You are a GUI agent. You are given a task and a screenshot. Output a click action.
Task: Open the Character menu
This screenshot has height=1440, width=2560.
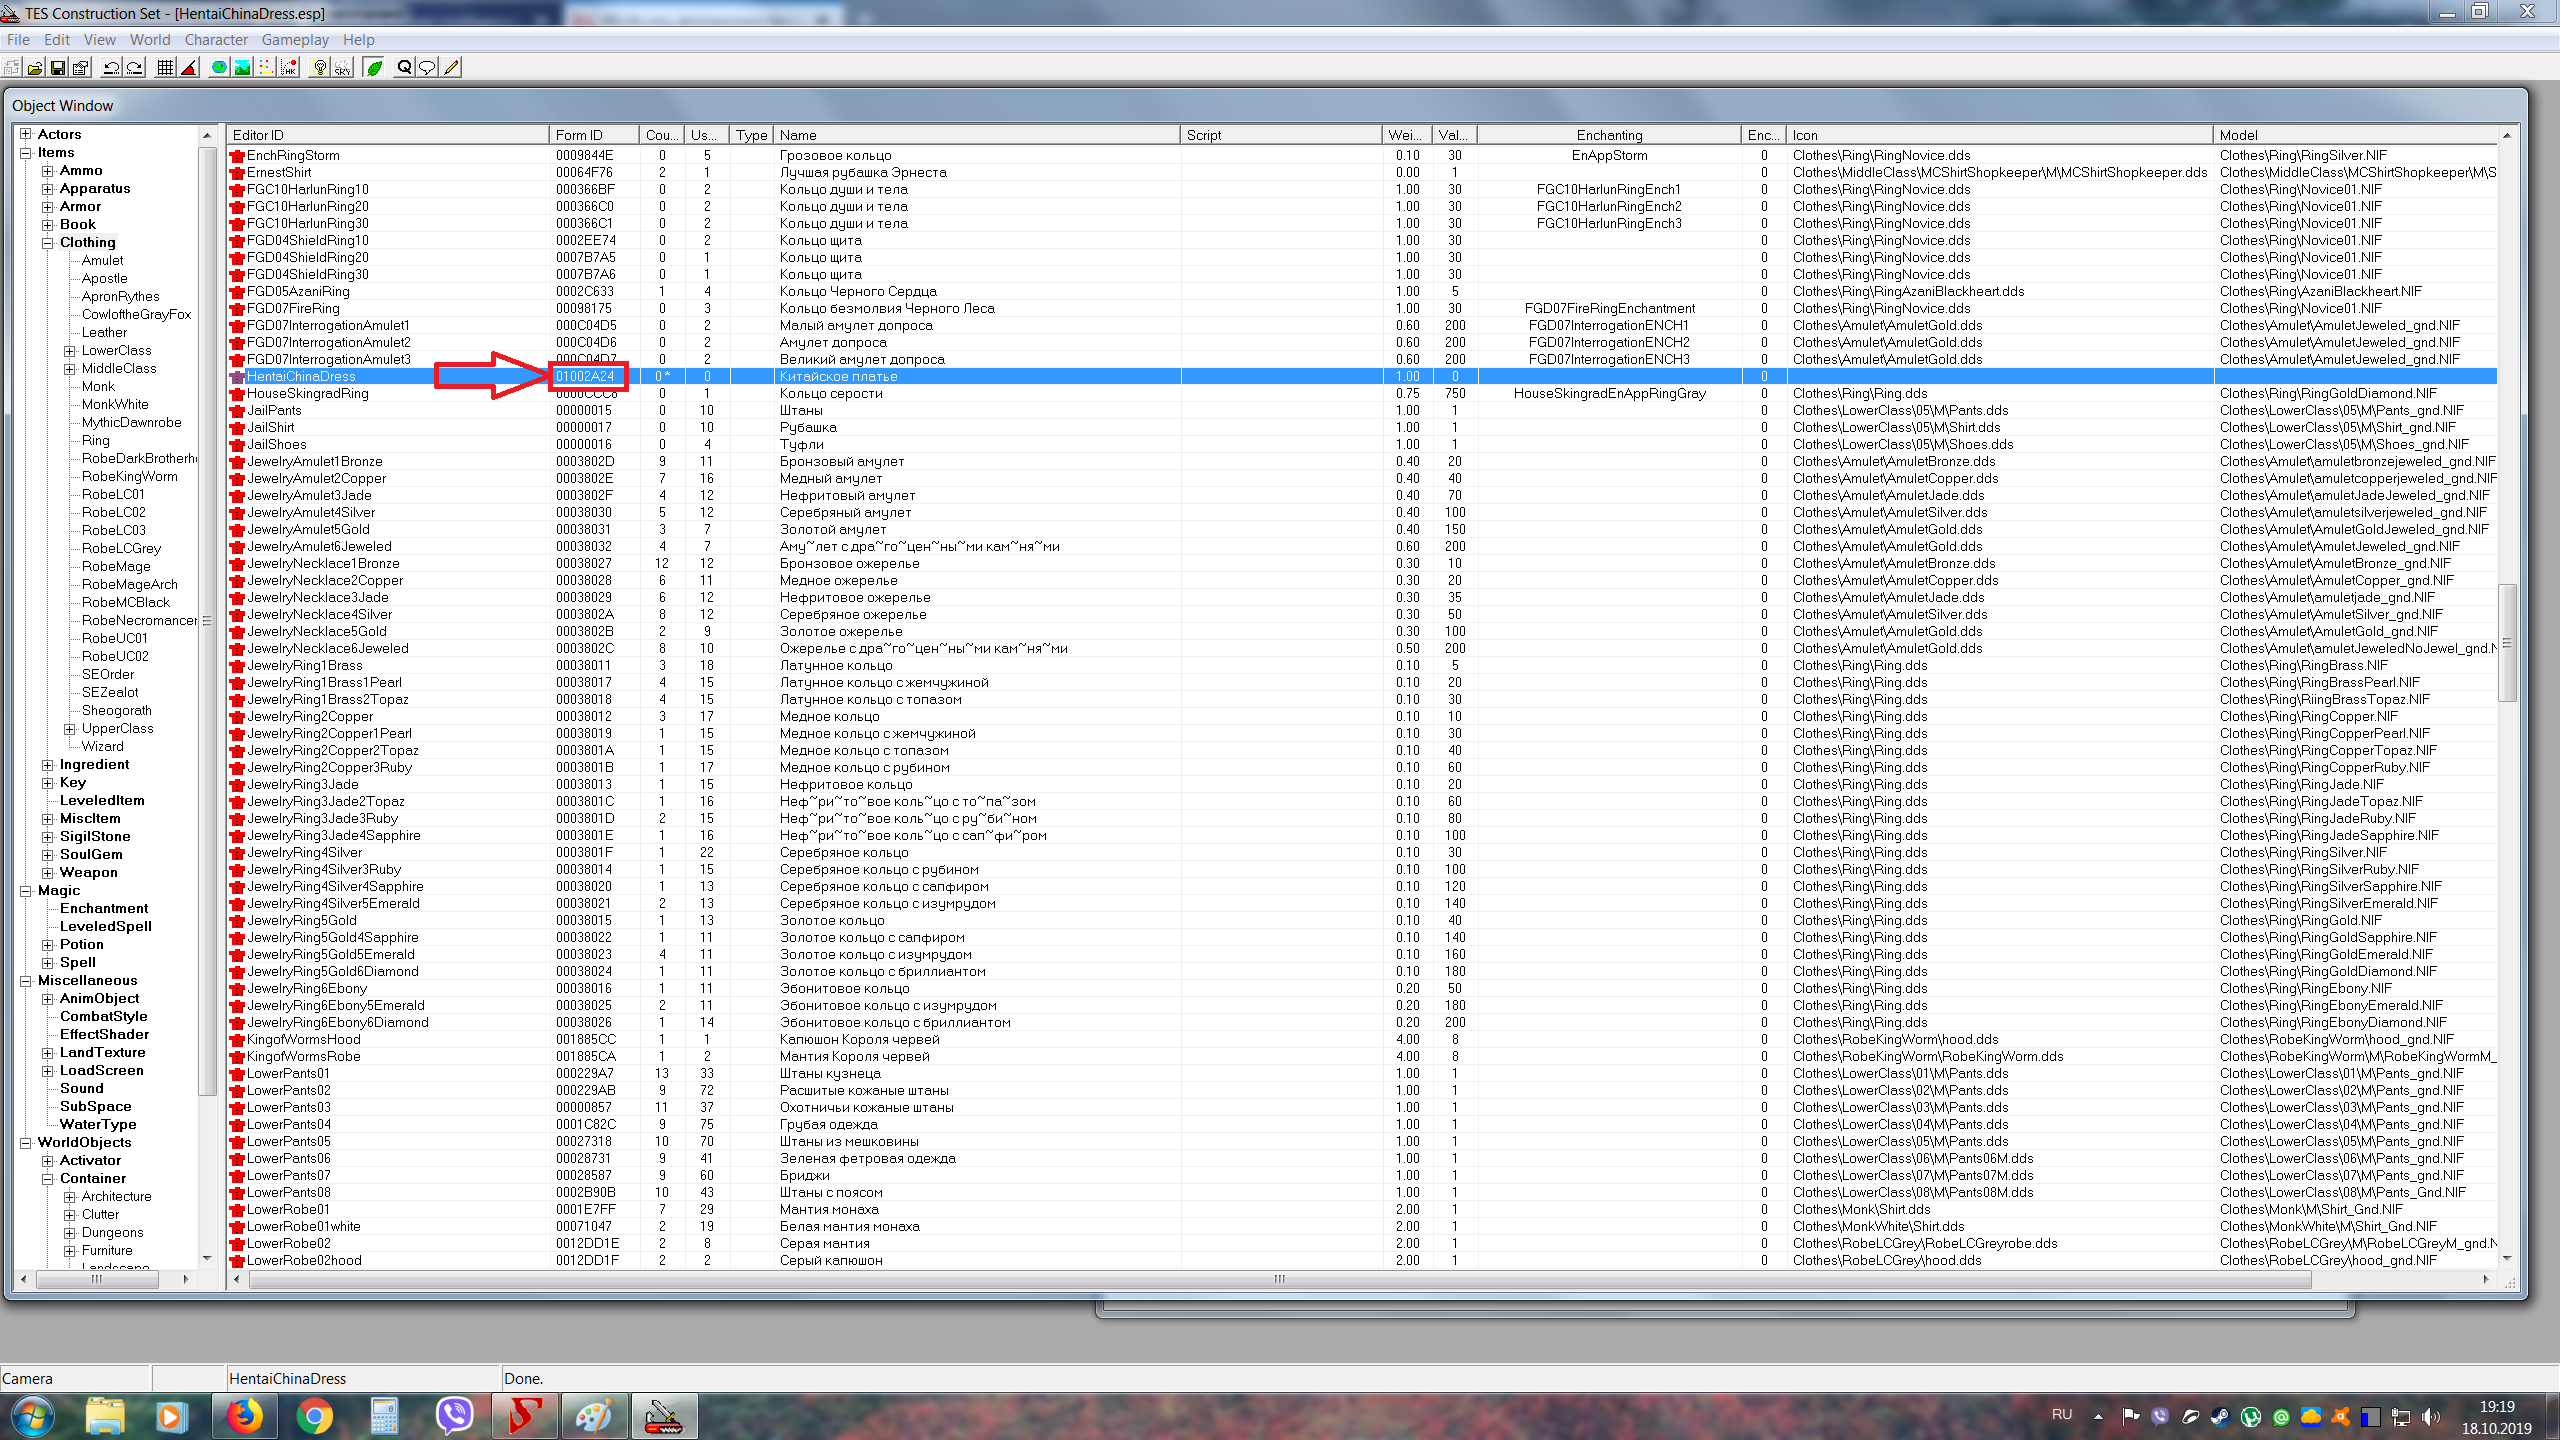coord(216,40)
